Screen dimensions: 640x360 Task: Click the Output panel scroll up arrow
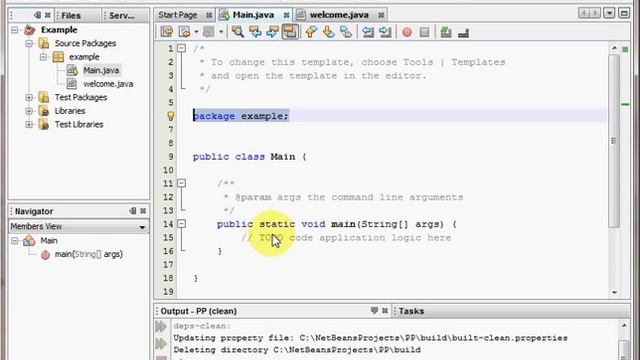(x=624, y=325)
